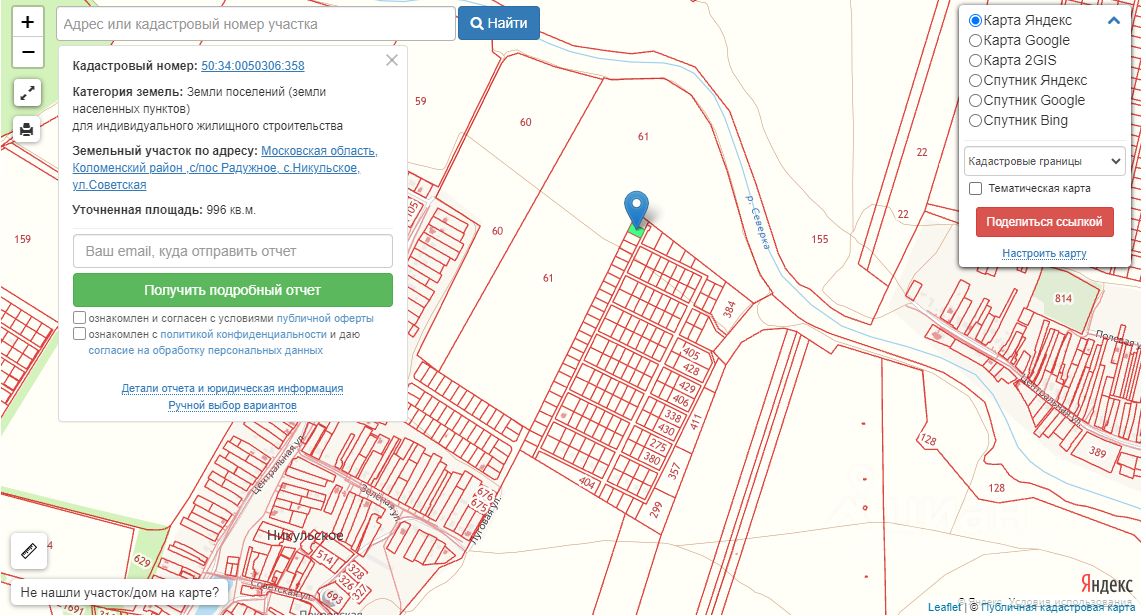Zoom in on the map
This screenshot has height=616, width=1146.
click(27, 22)
